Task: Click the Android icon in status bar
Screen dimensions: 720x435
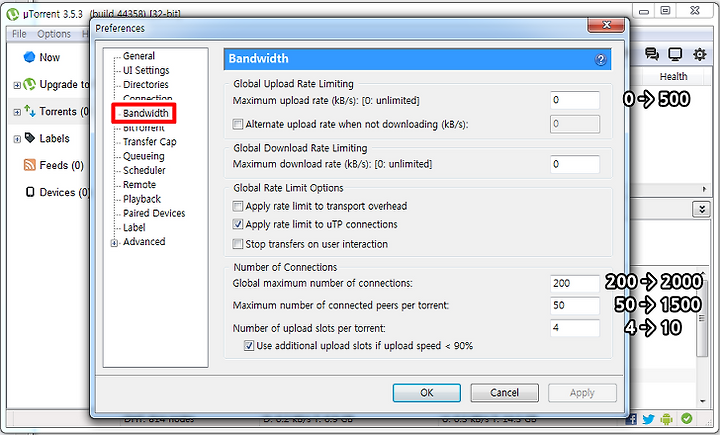Action: coord(666,418)
